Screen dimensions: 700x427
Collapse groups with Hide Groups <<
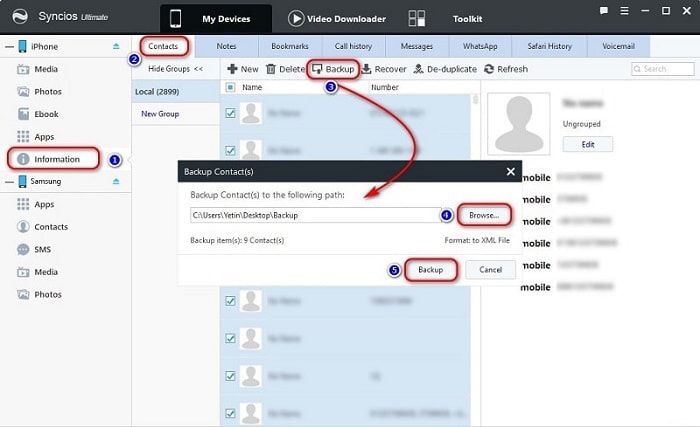coord(175,69)
